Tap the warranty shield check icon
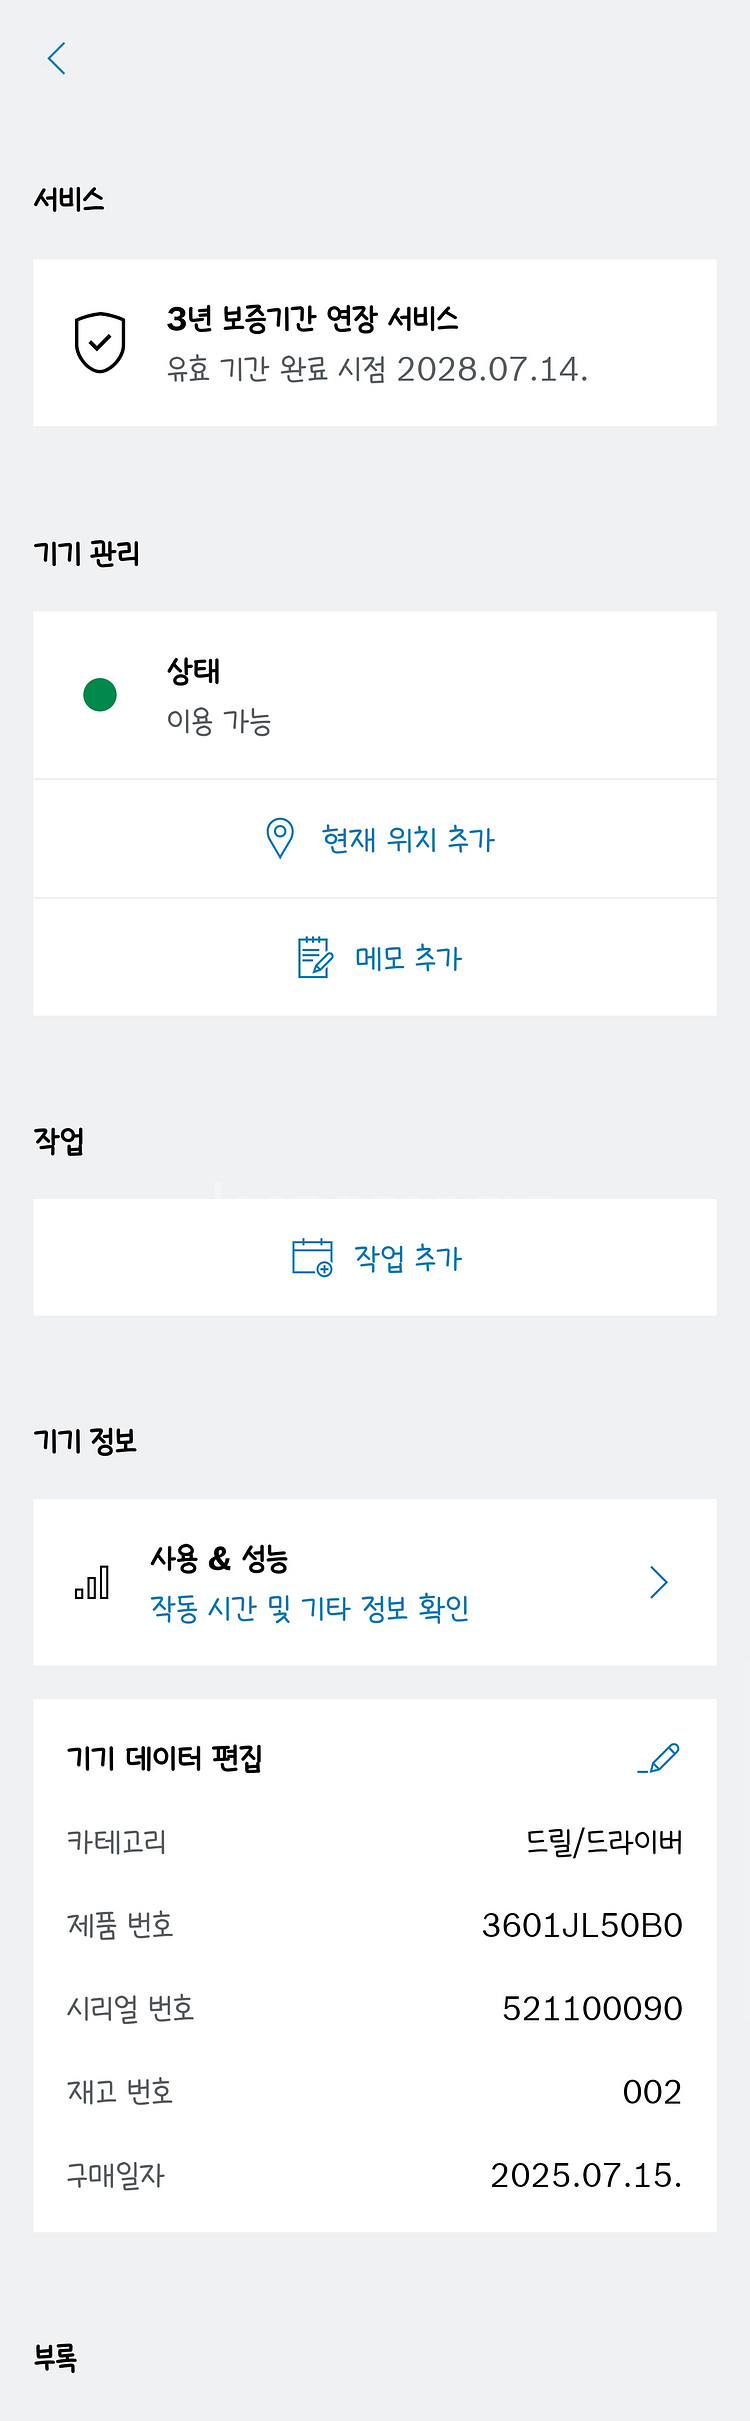Viewport: 750px width, 2421px height. coord(100,342)
